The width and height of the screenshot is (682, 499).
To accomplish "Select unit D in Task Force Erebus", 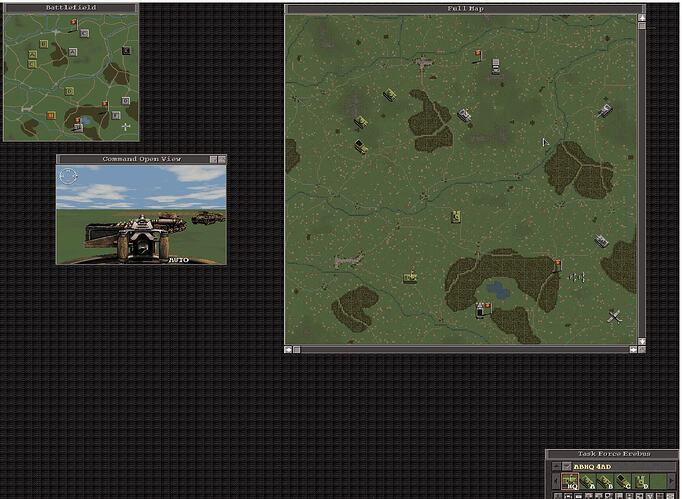I will pyautogui.click(x=640, y=481).
